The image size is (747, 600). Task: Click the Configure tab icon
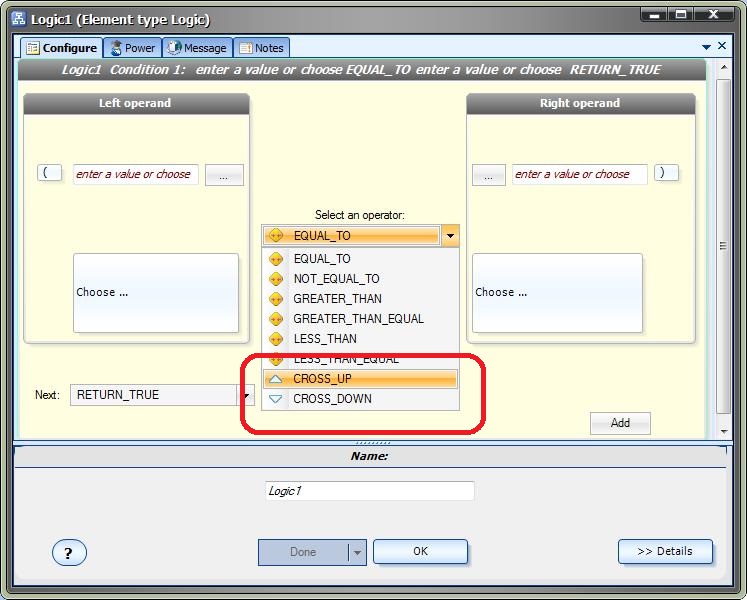click(x=32, y=48)
